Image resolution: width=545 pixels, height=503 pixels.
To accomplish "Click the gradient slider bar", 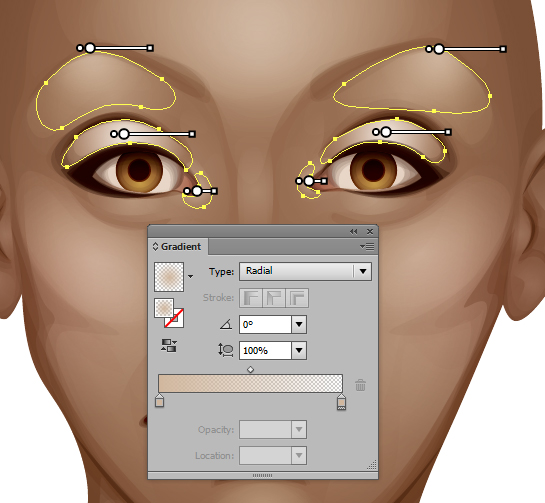I will (x=250, y=383).
